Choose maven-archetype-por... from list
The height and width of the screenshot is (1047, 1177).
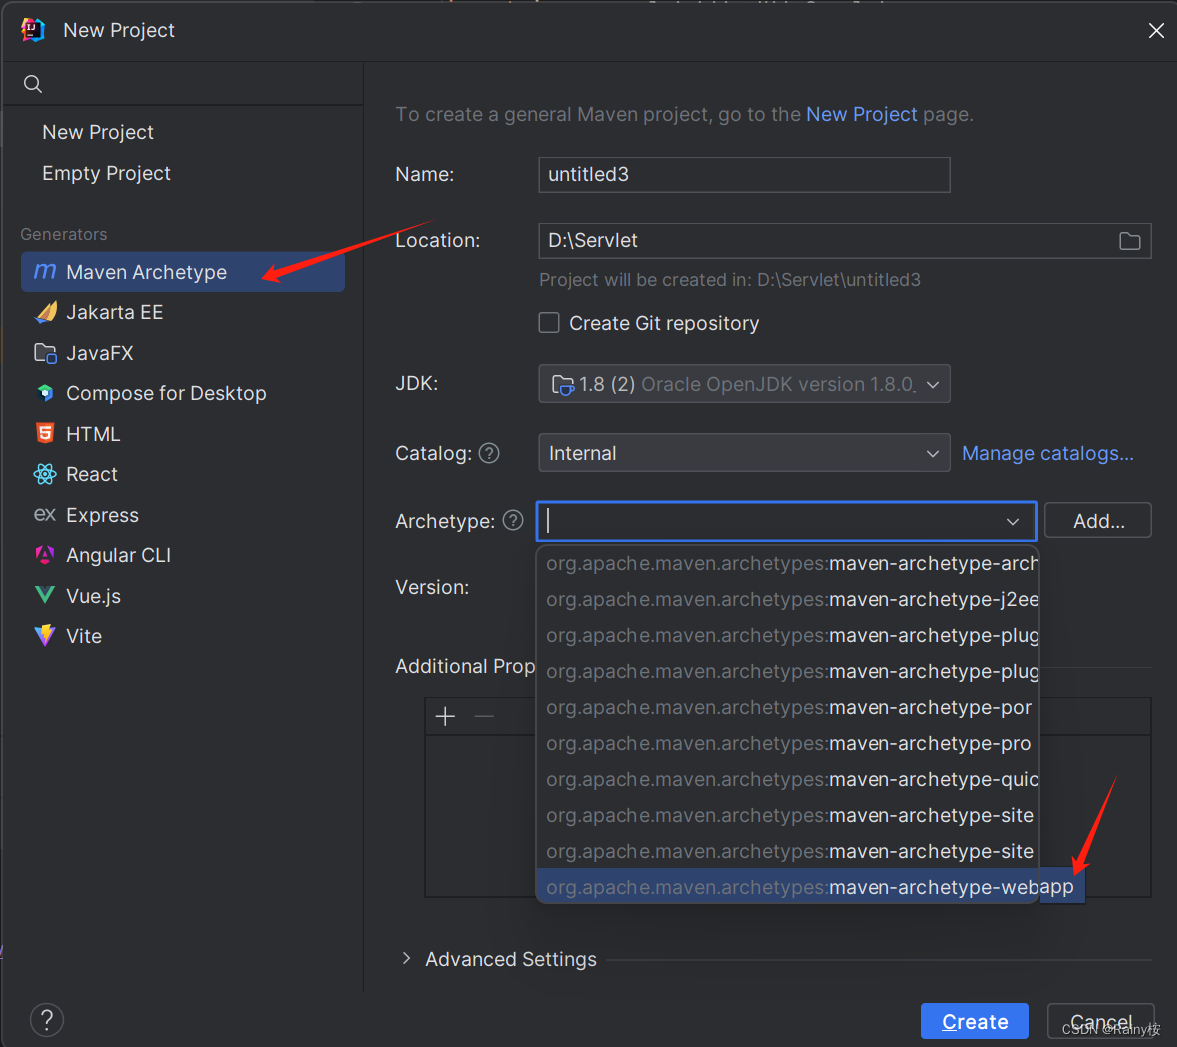[787, 707]
